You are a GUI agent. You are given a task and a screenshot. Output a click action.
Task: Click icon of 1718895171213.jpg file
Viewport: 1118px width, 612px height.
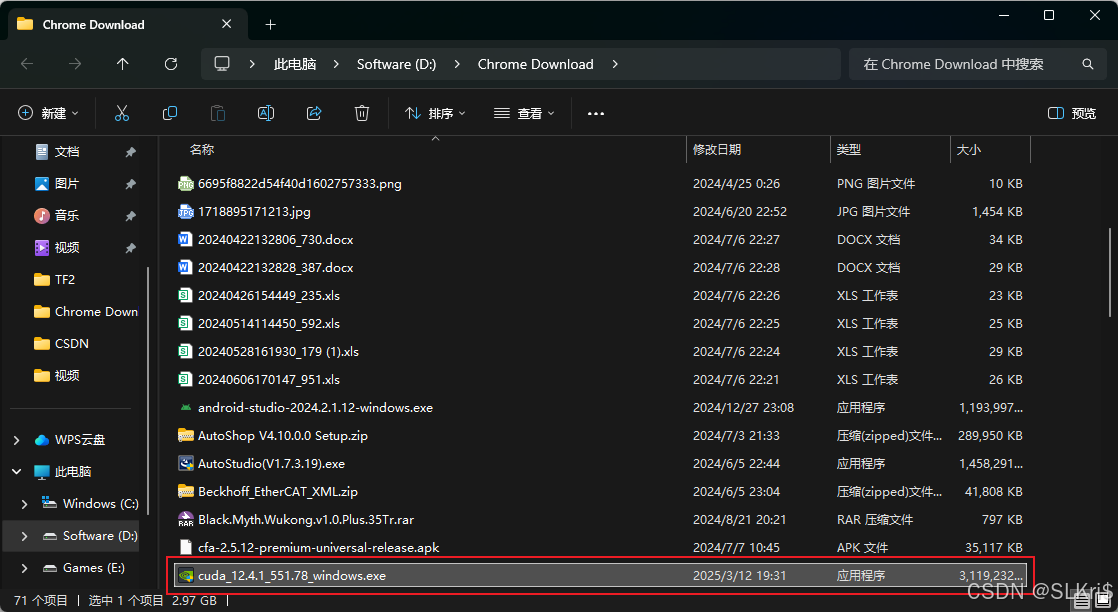[185, 212]
